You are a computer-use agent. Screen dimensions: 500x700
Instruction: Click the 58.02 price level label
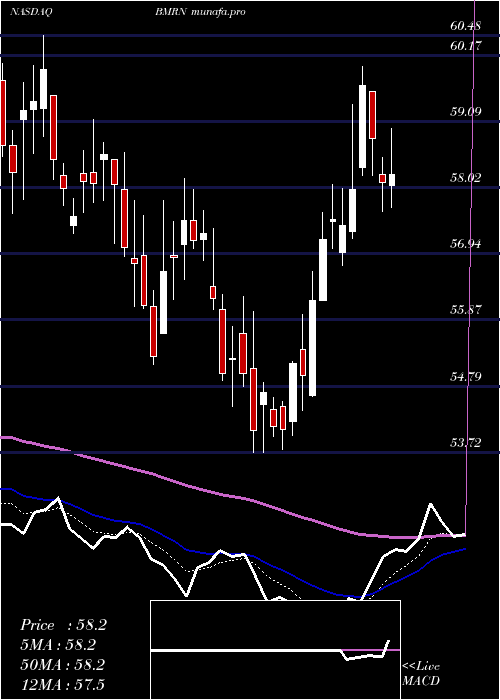coord(466,178)
